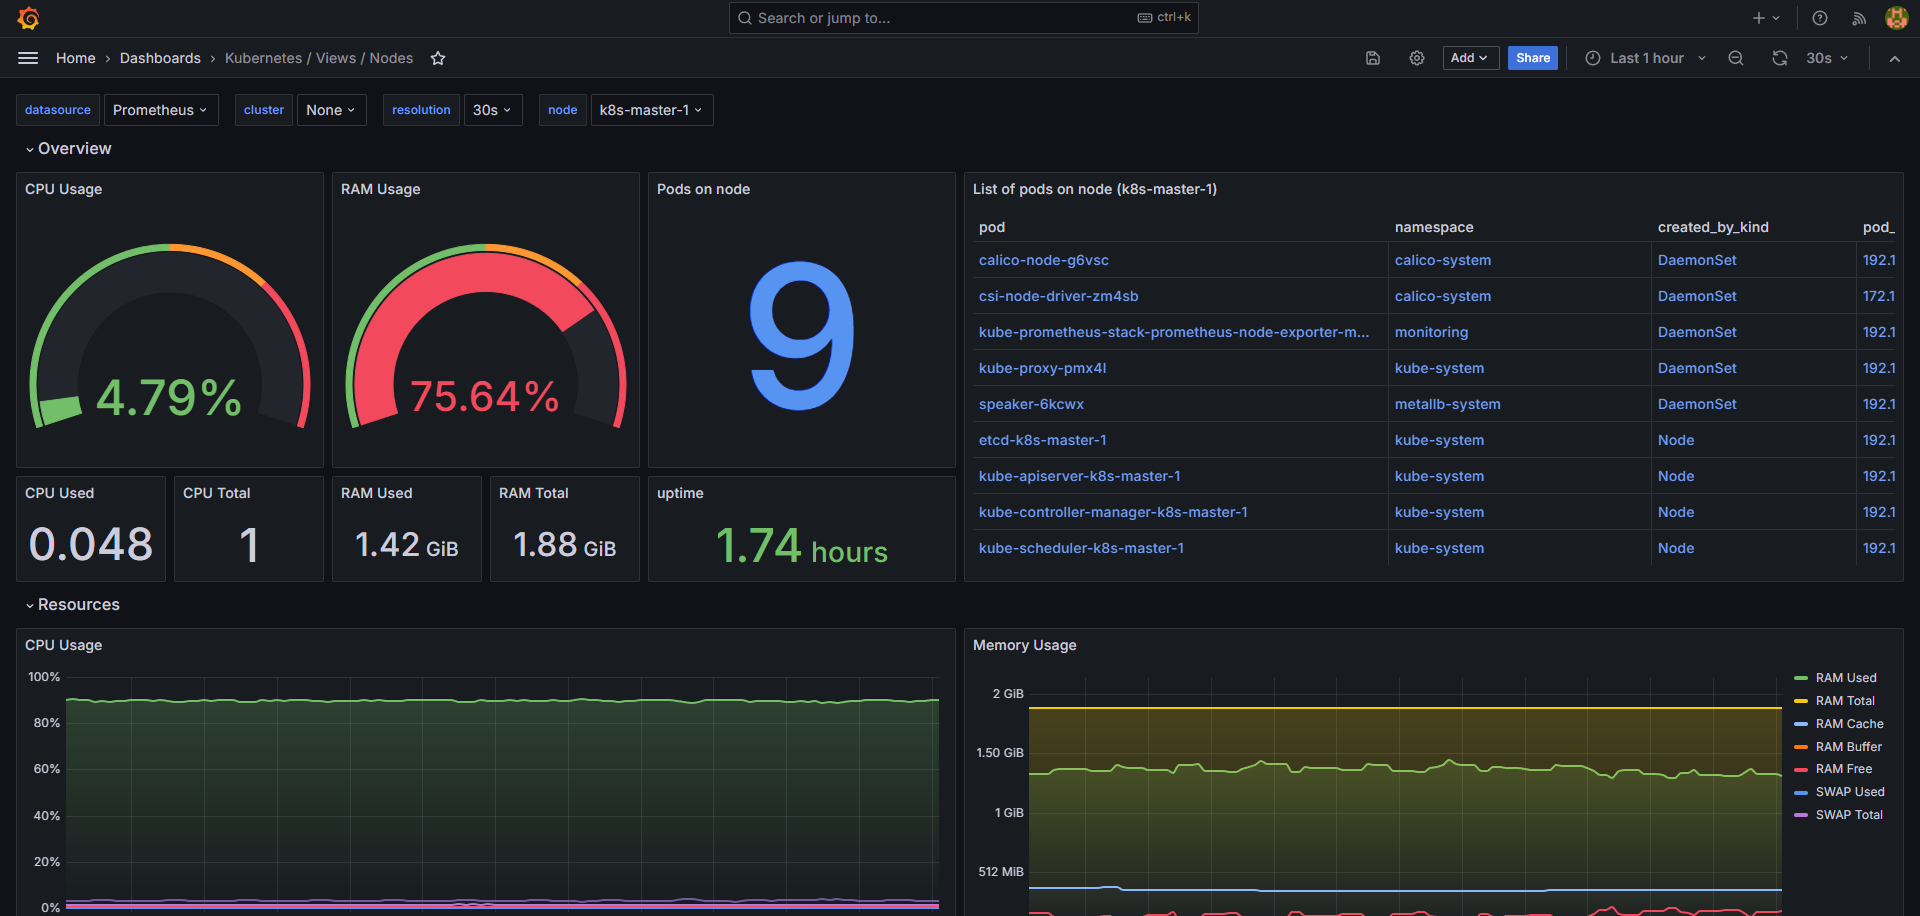This screenshot has height=916, width=1920.
Task: Sort table by created_by_kind column header
Action: point(1713,227)
